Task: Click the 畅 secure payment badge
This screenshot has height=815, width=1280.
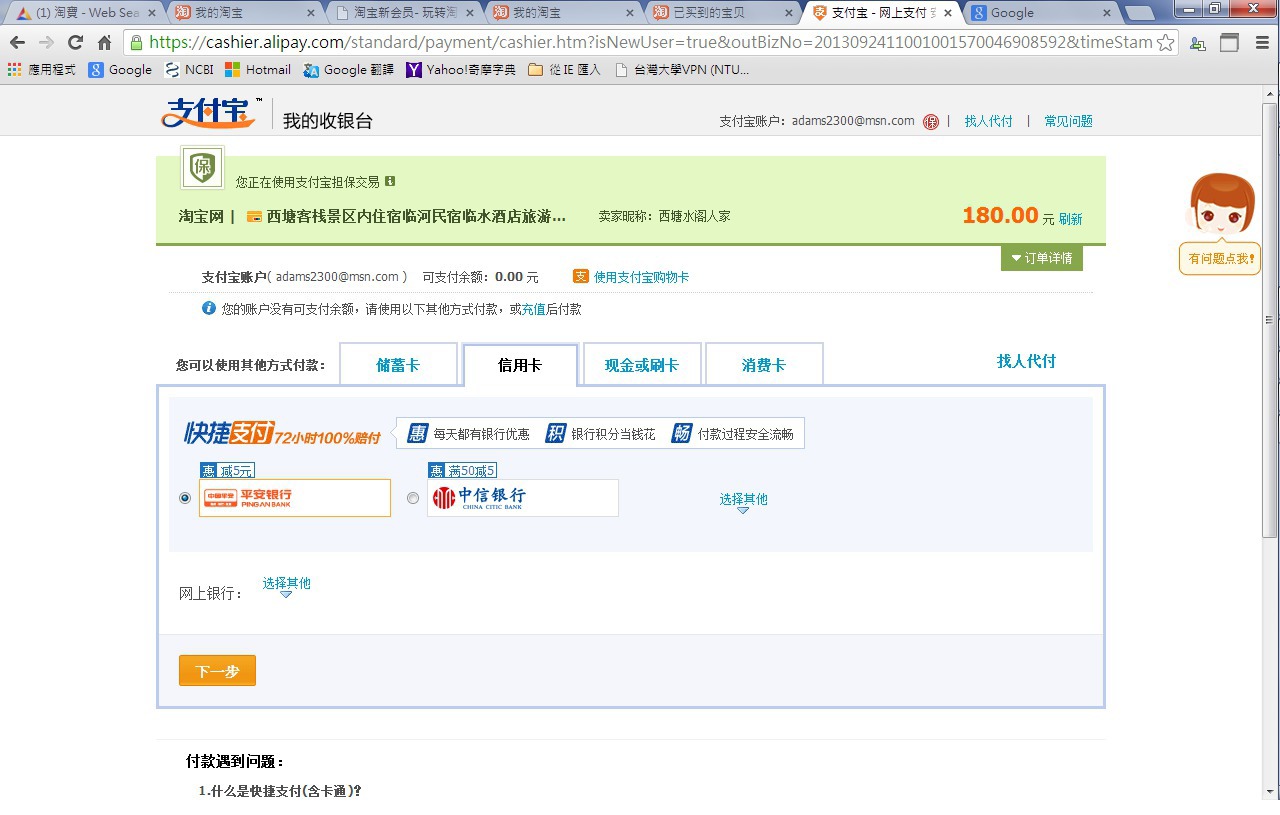Action: point(682,433)
